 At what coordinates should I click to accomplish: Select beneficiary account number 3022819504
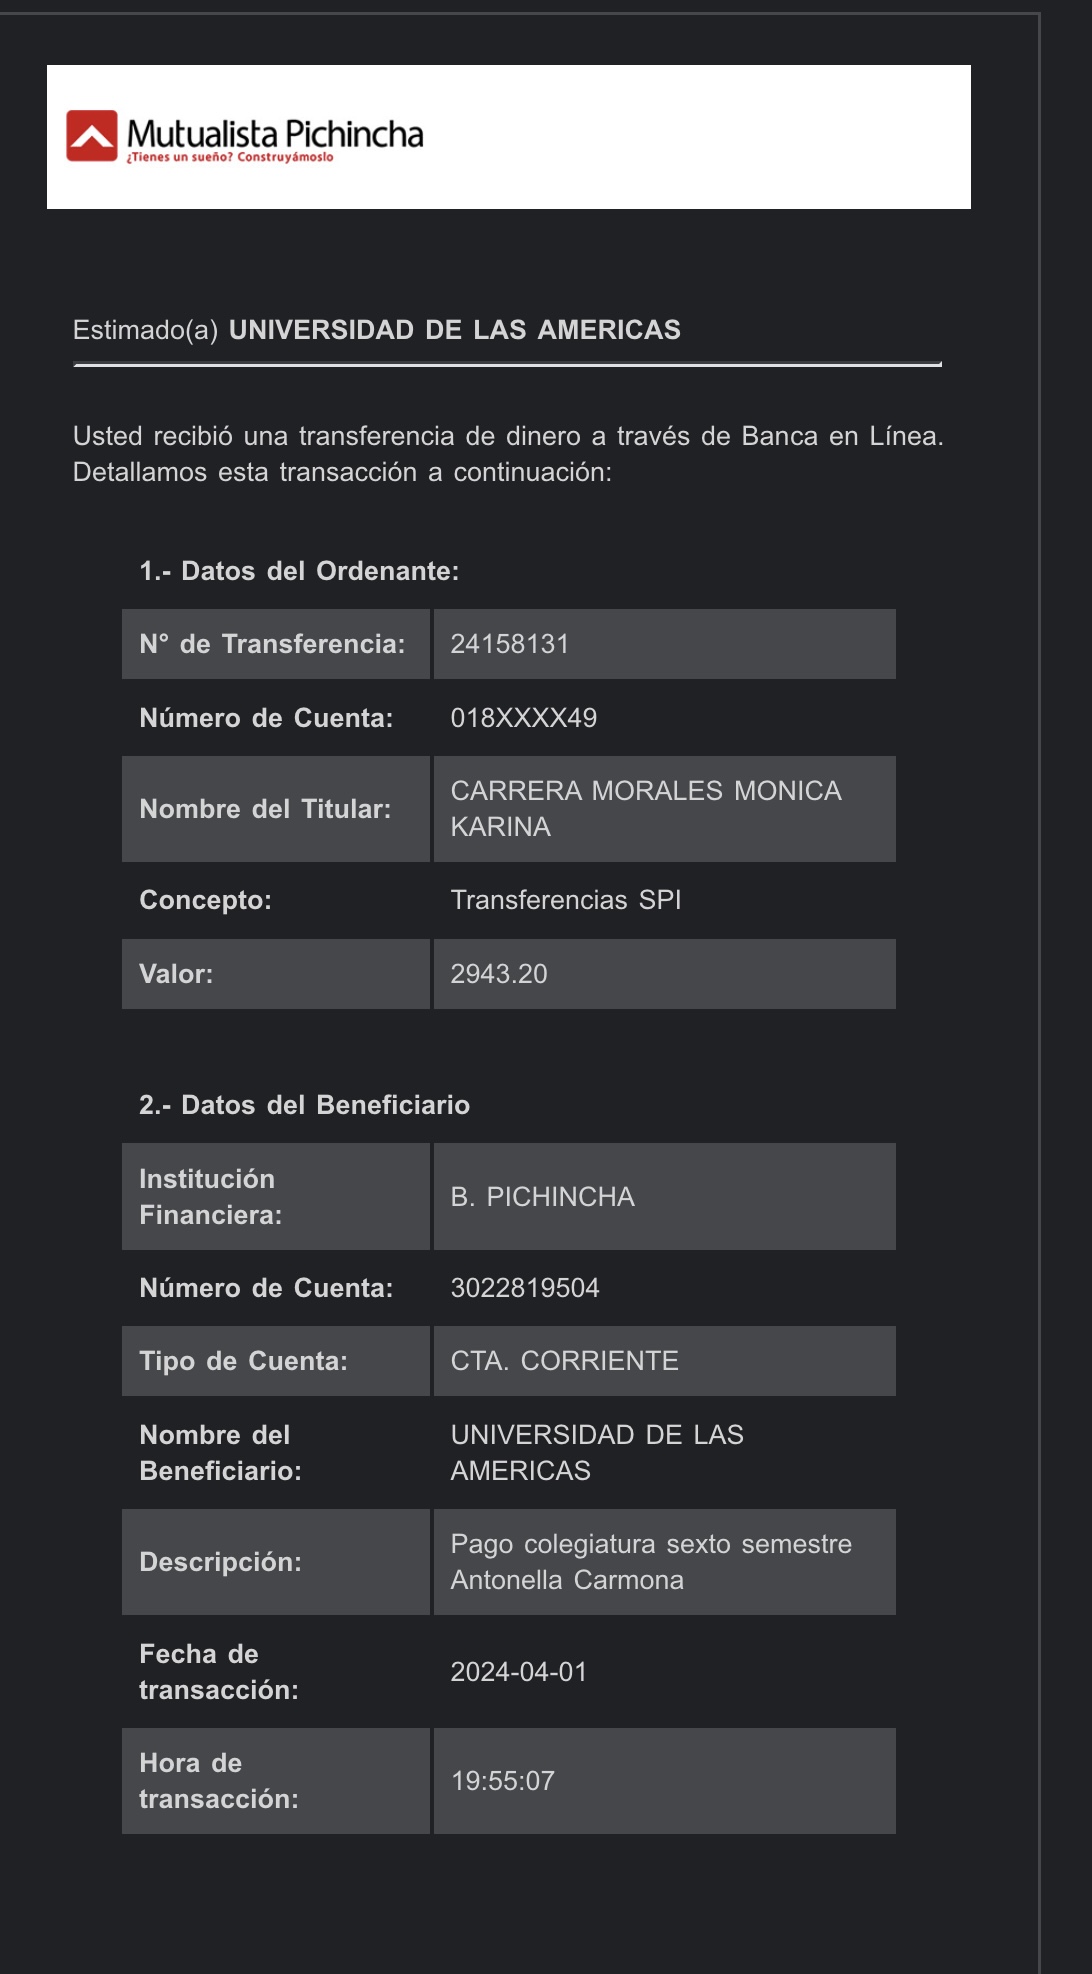525,1288
